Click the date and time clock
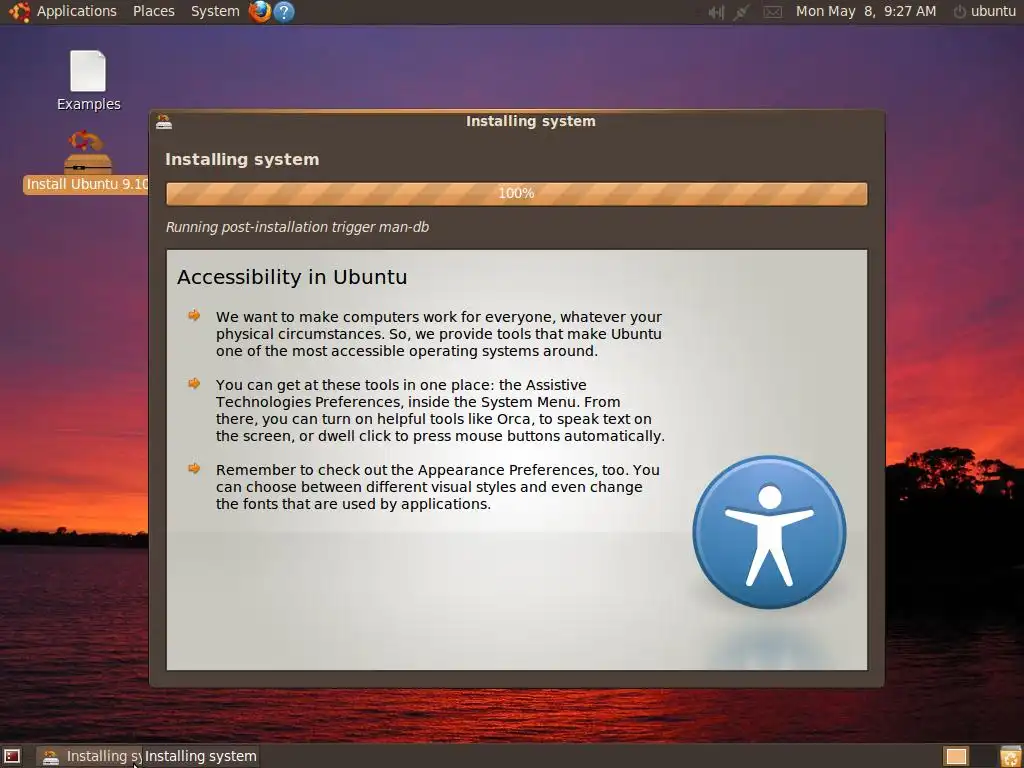Viewport: 1024px width, 768px height. (865, 11)
